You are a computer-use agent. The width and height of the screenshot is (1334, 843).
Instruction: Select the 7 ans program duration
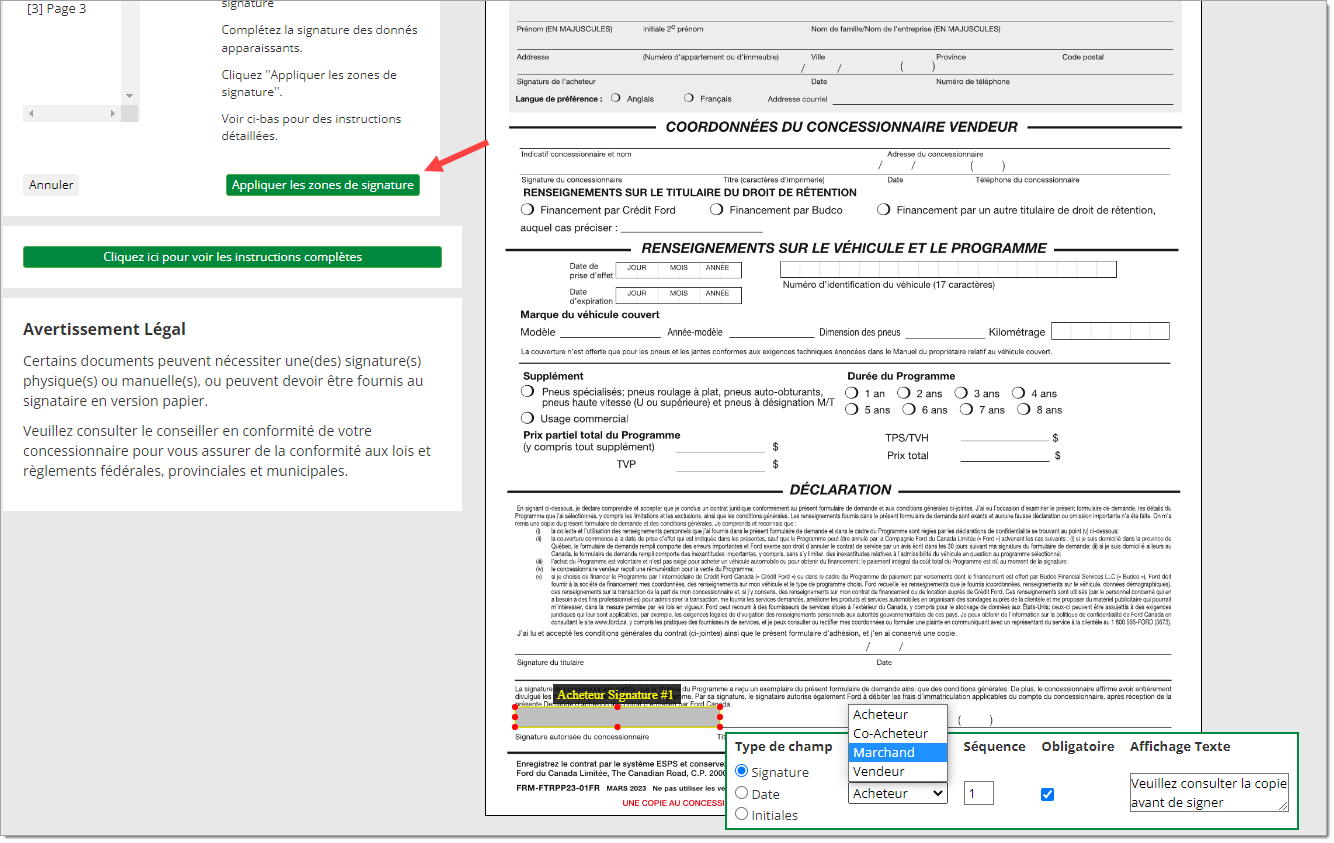point(966,409)
